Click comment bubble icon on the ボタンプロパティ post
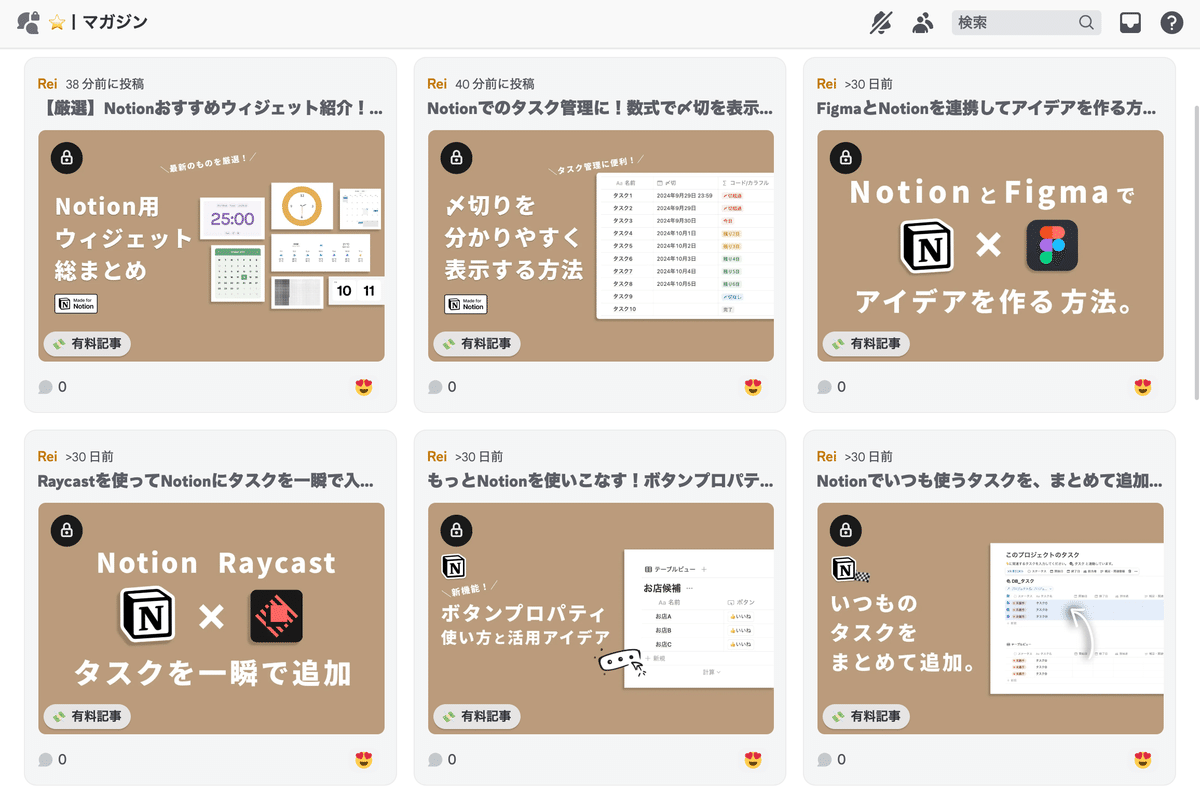 pos(435,760)
